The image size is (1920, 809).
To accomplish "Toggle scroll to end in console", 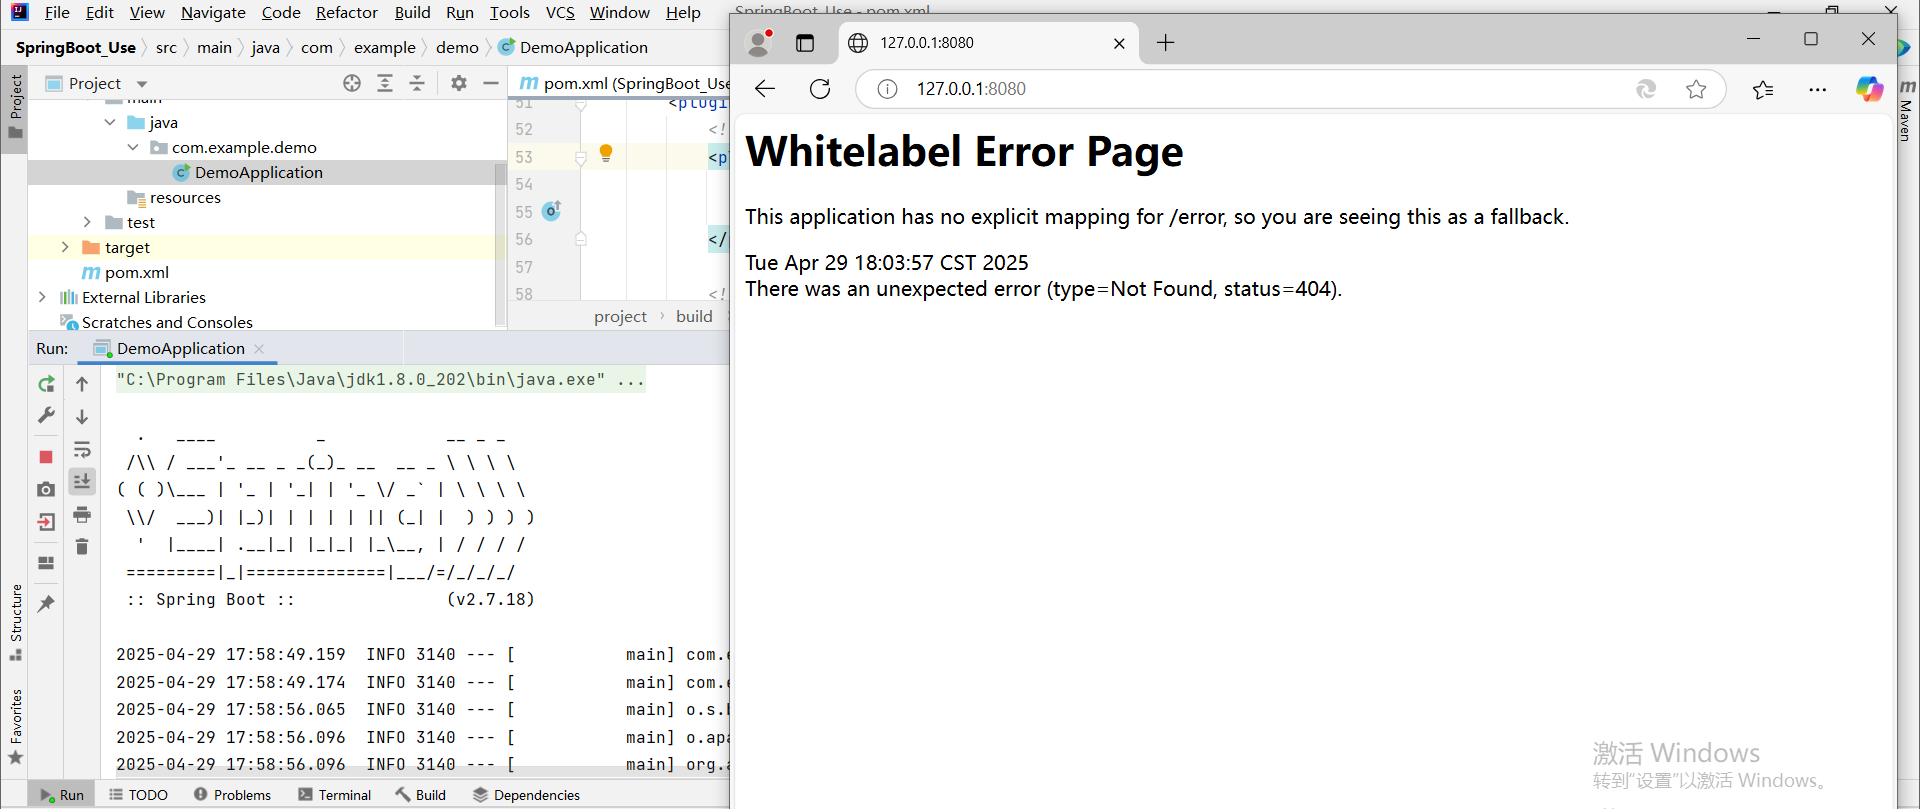I will click(82, 481).
